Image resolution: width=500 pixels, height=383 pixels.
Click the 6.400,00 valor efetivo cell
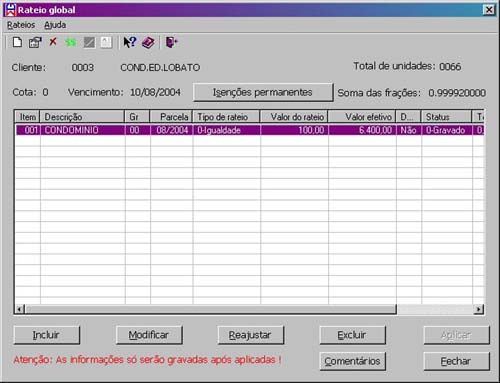pyautogui.click(x=363, y=130)
